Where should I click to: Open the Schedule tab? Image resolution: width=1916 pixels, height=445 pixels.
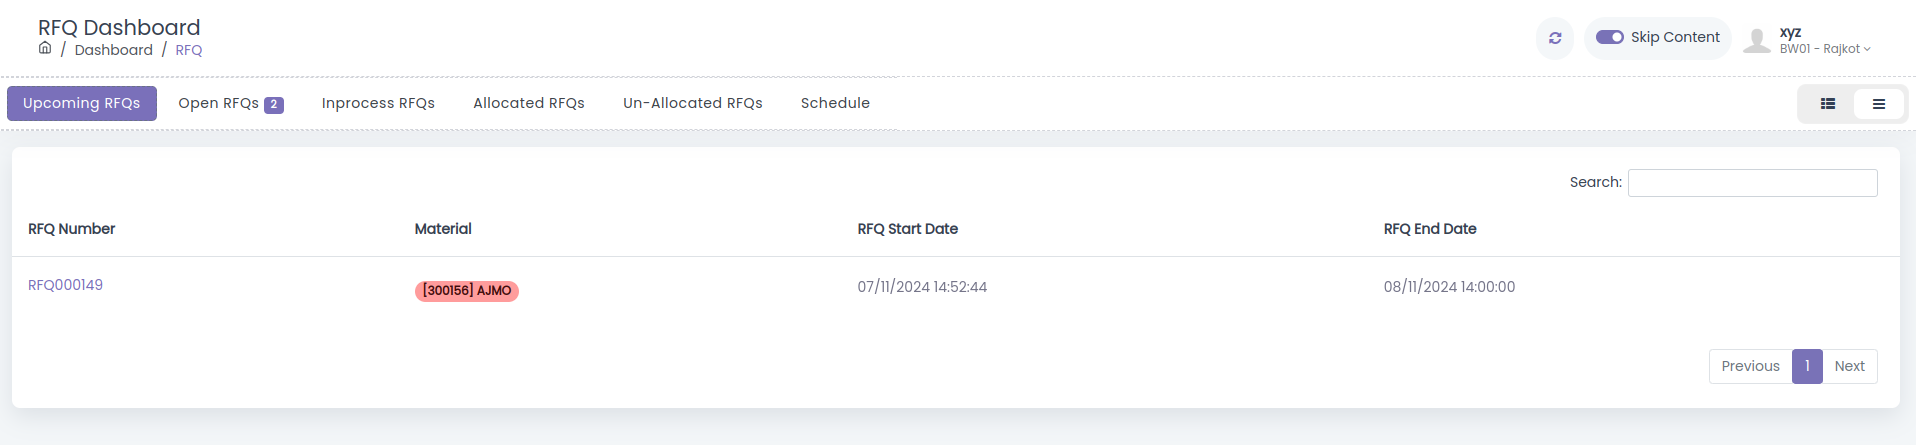coord(835,103)
